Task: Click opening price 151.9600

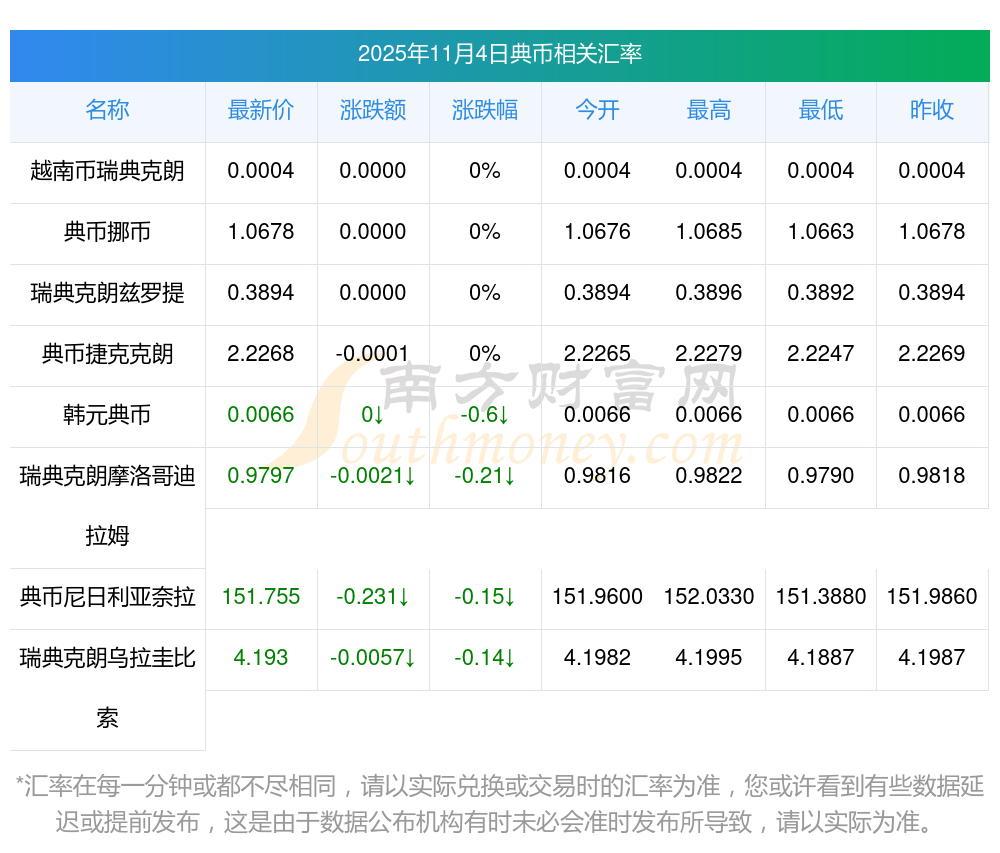Action: coord(597,597)
